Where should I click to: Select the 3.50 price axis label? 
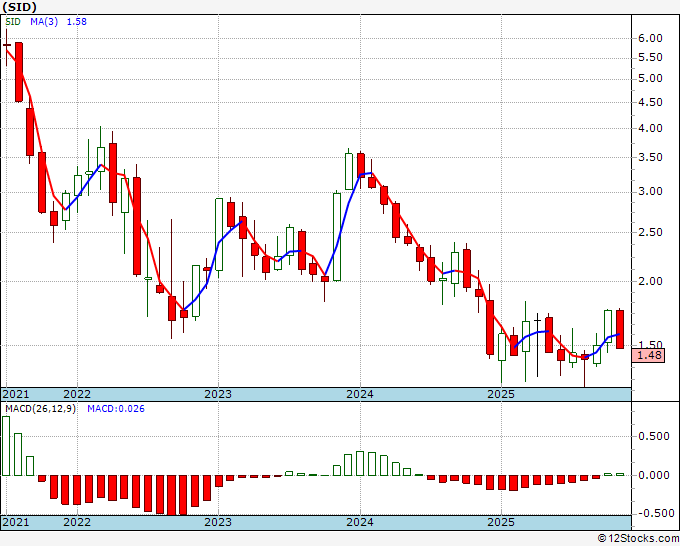click(651, 157)
